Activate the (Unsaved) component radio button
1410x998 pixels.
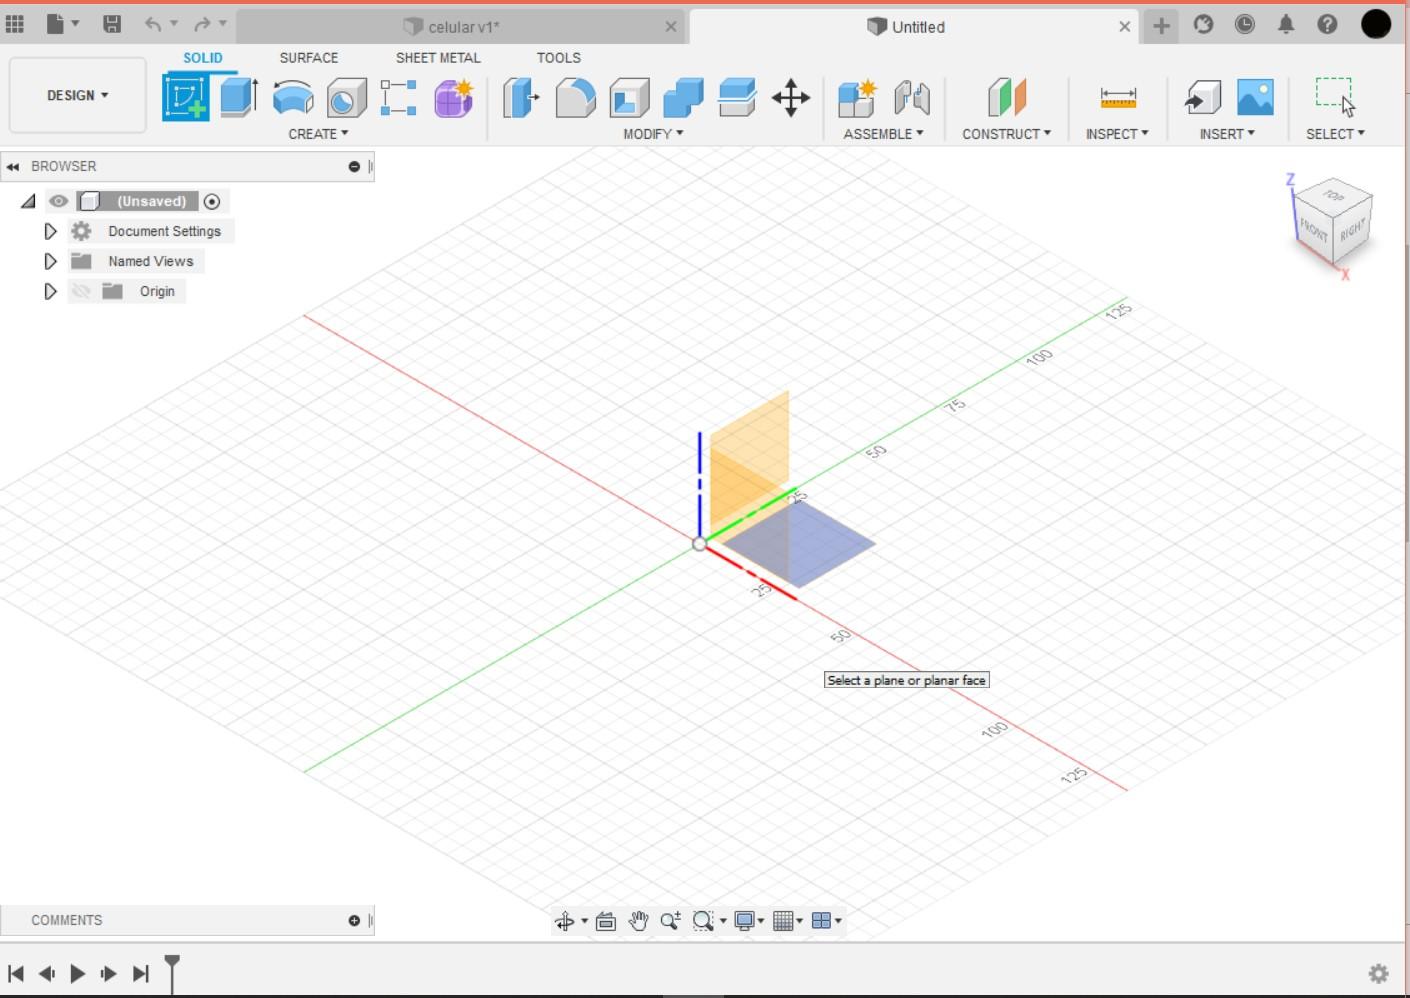212,201
